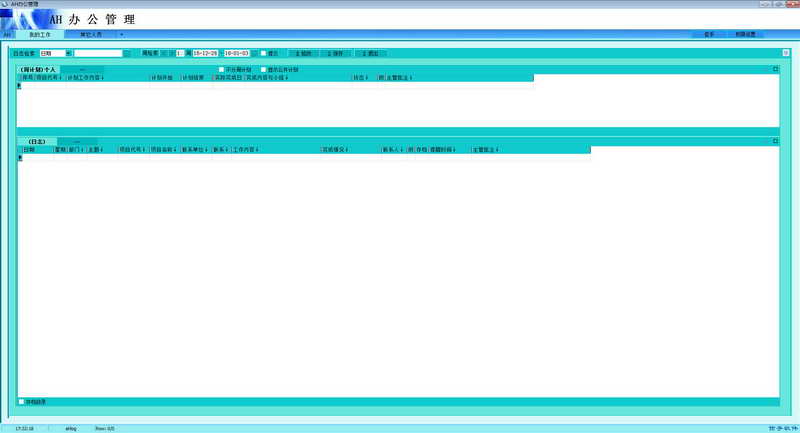The height and width of the screenshot is (433, 800).
Task: Close the search toolbar panel icon
Action: point(786,52)
